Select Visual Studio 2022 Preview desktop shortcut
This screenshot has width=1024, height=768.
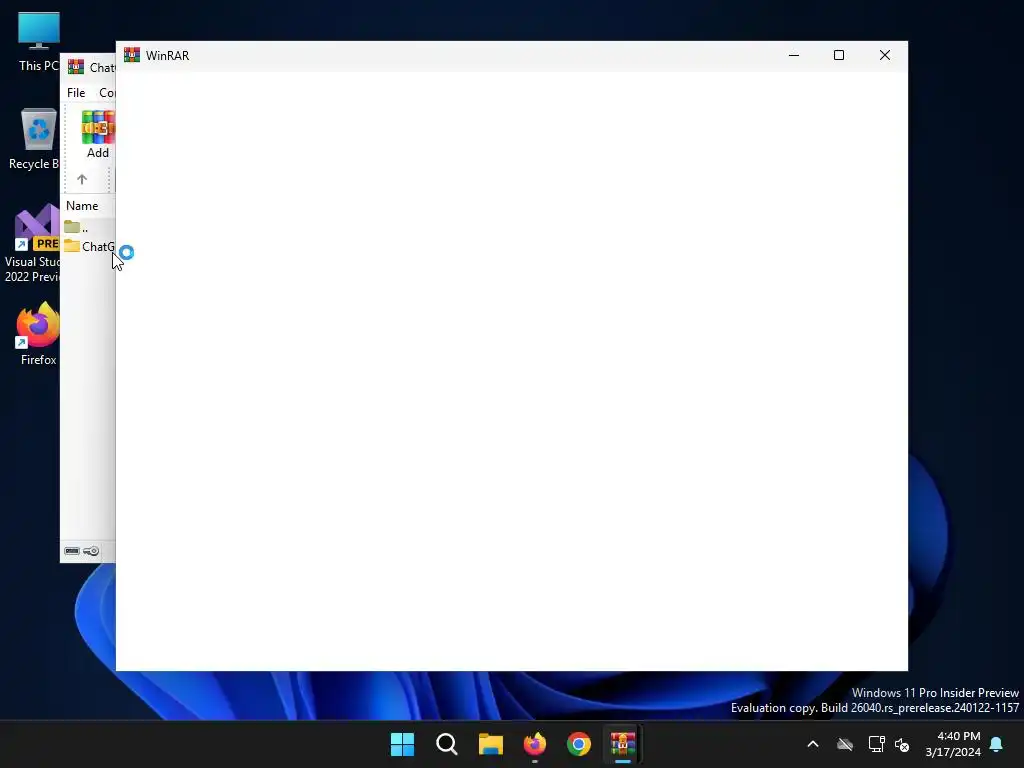[33, 243]
